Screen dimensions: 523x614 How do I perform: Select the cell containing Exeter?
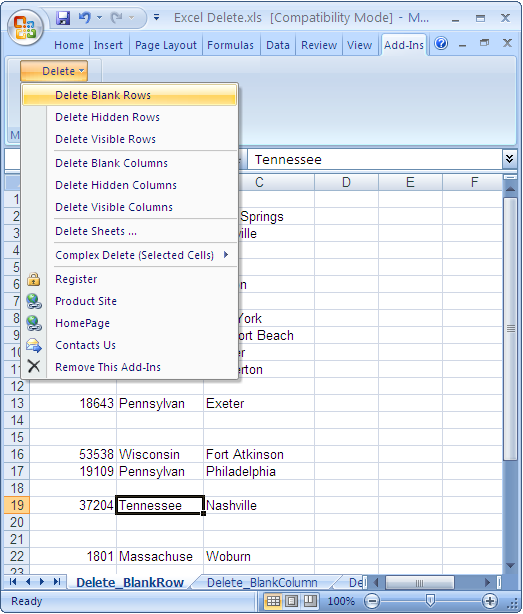[259, 403]
